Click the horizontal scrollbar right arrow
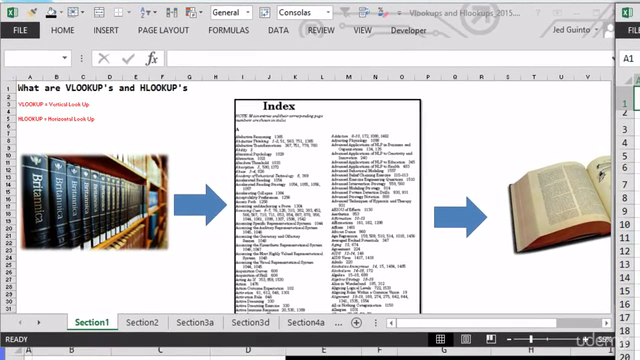 (606, 323)
